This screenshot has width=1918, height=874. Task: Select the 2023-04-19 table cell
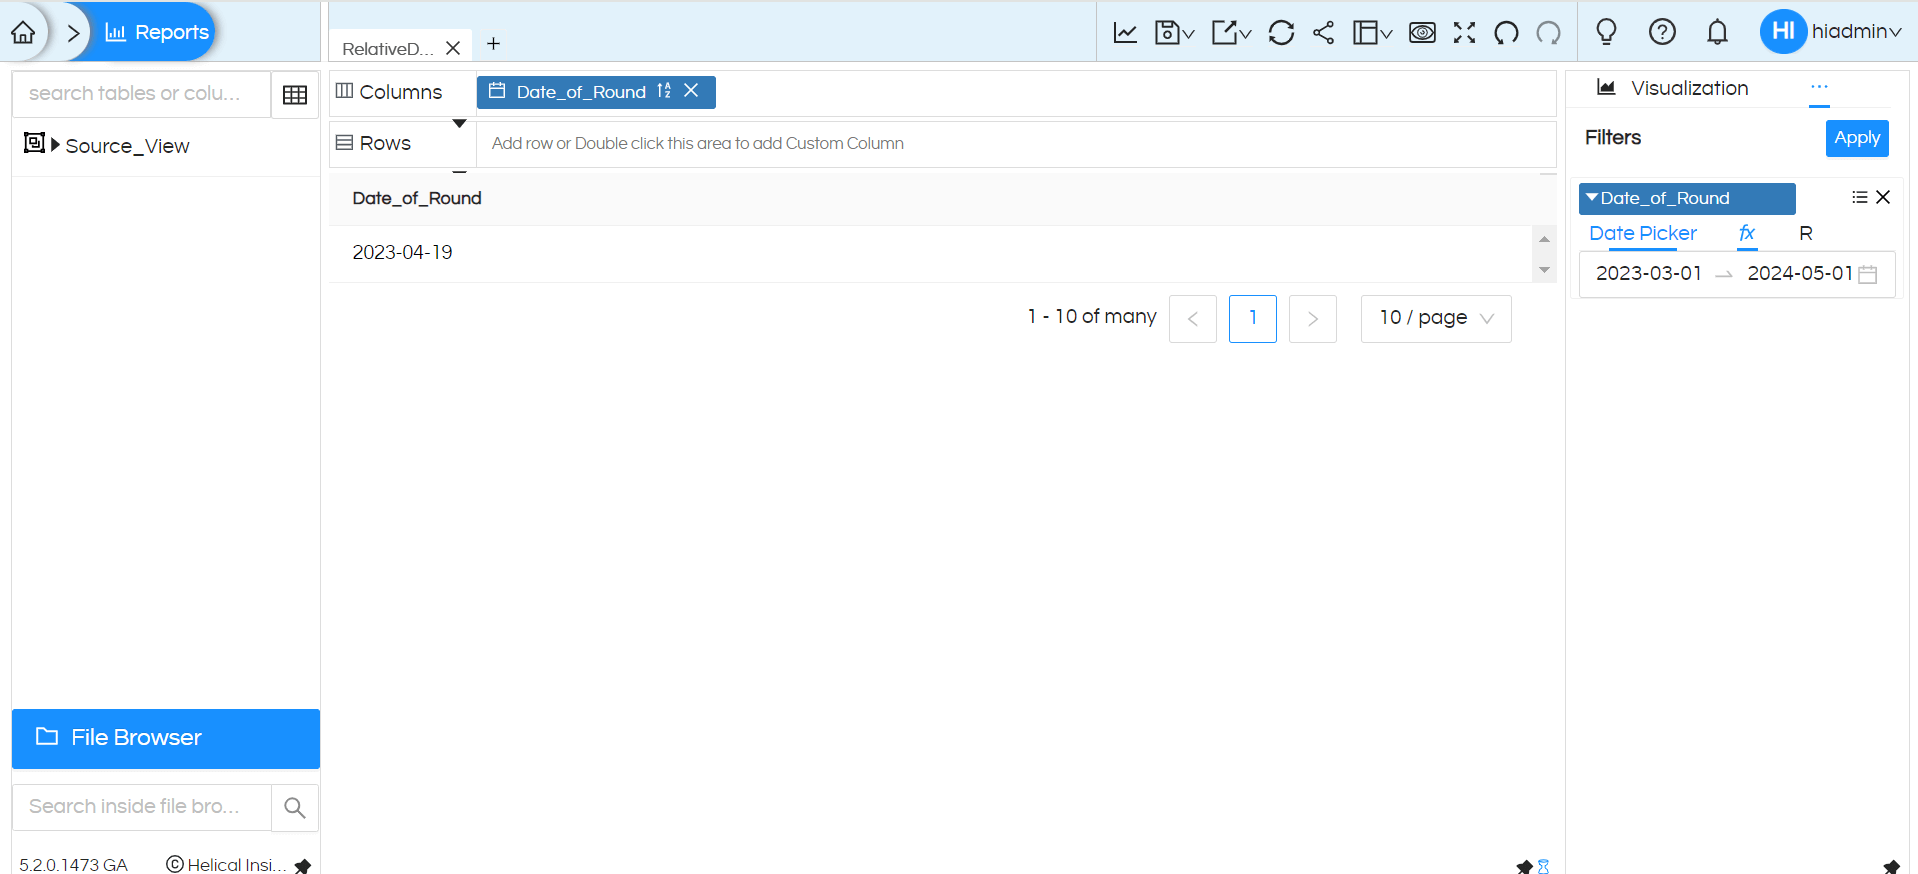402,252
